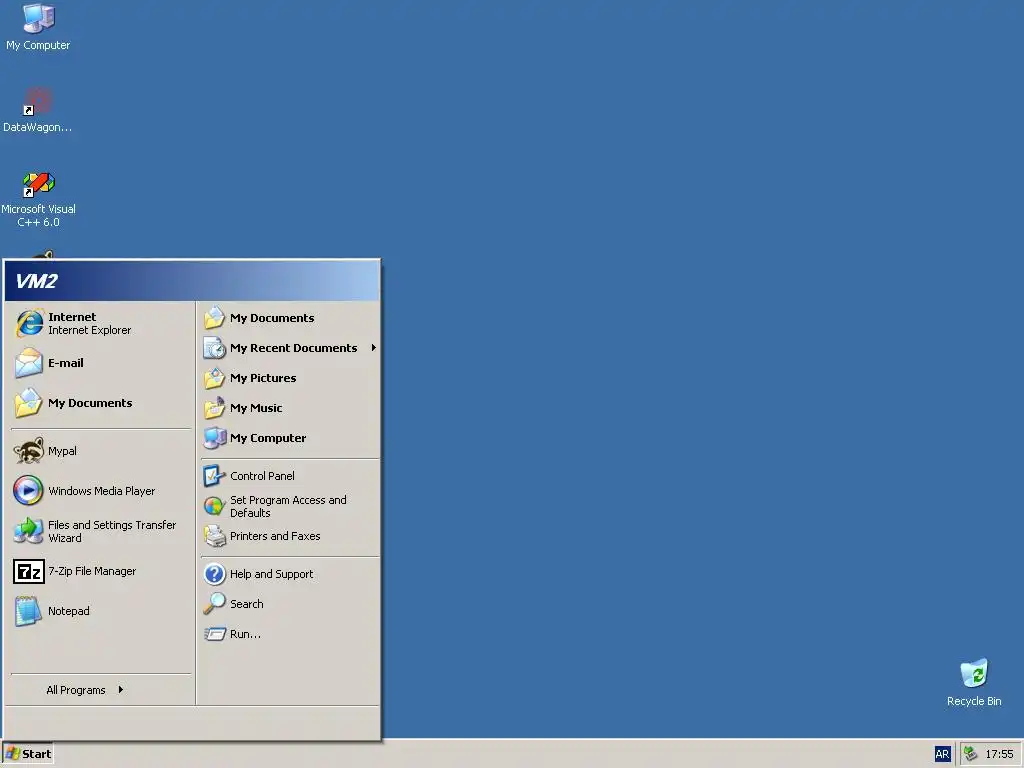The image size is (1024, 768).
Task: Open Help and Support
Action: 289,574
